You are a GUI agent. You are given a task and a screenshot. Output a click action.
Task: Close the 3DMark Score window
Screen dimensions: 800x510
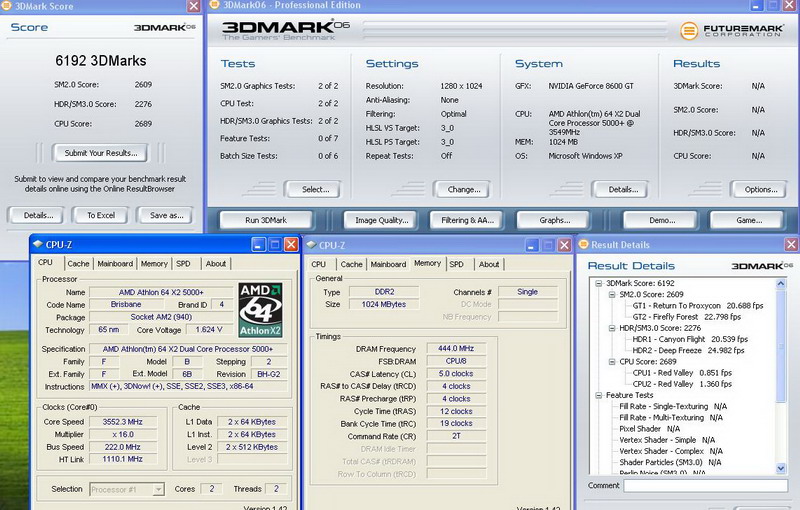(x=194, y=6)
